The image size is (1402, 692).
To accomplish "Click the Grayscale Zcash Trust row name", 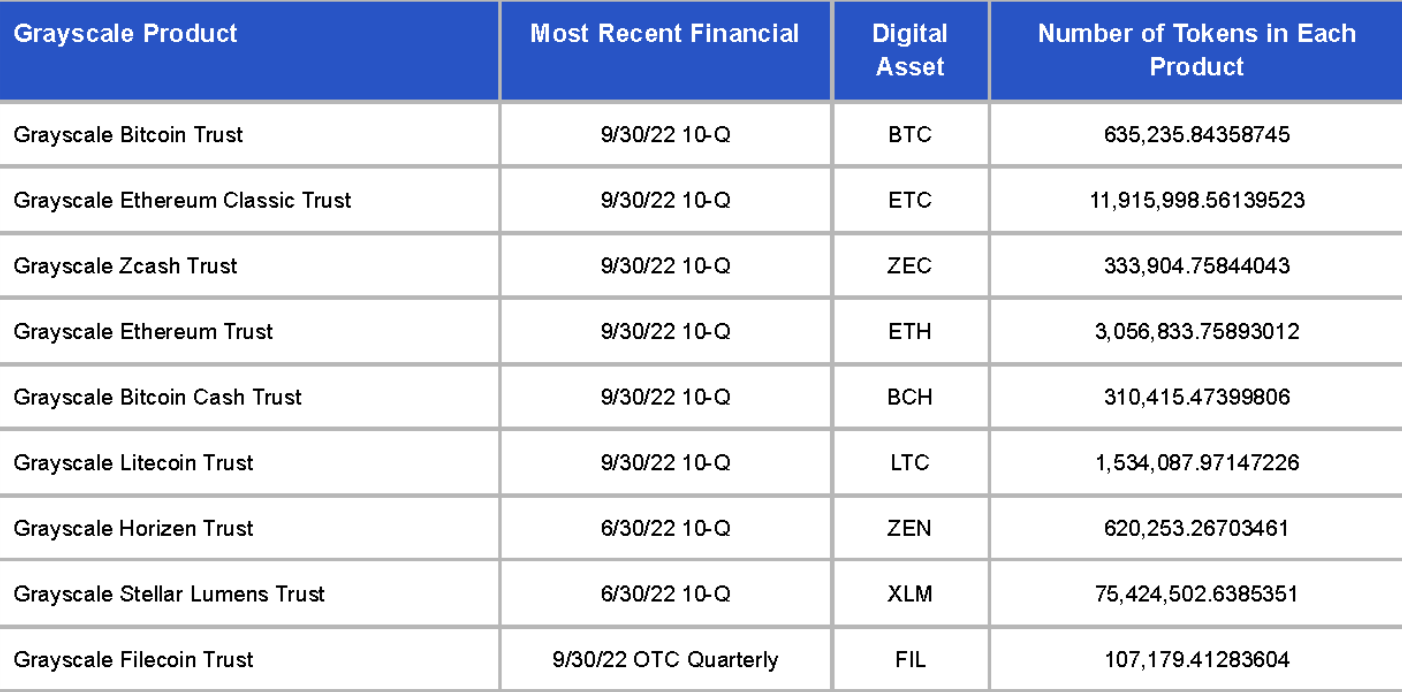I will point(125,266).
